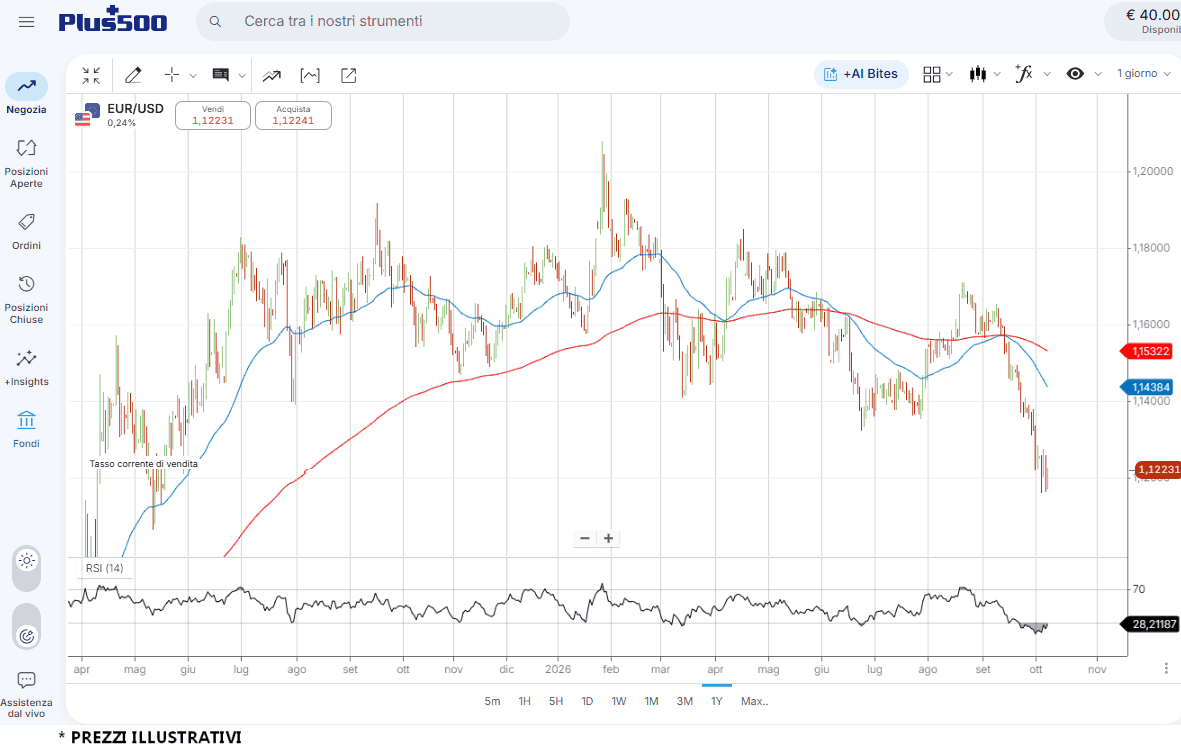1181x748 pixels.
Task: Open the '1 giorno' interval dropdown
Action: (1143, 73)
